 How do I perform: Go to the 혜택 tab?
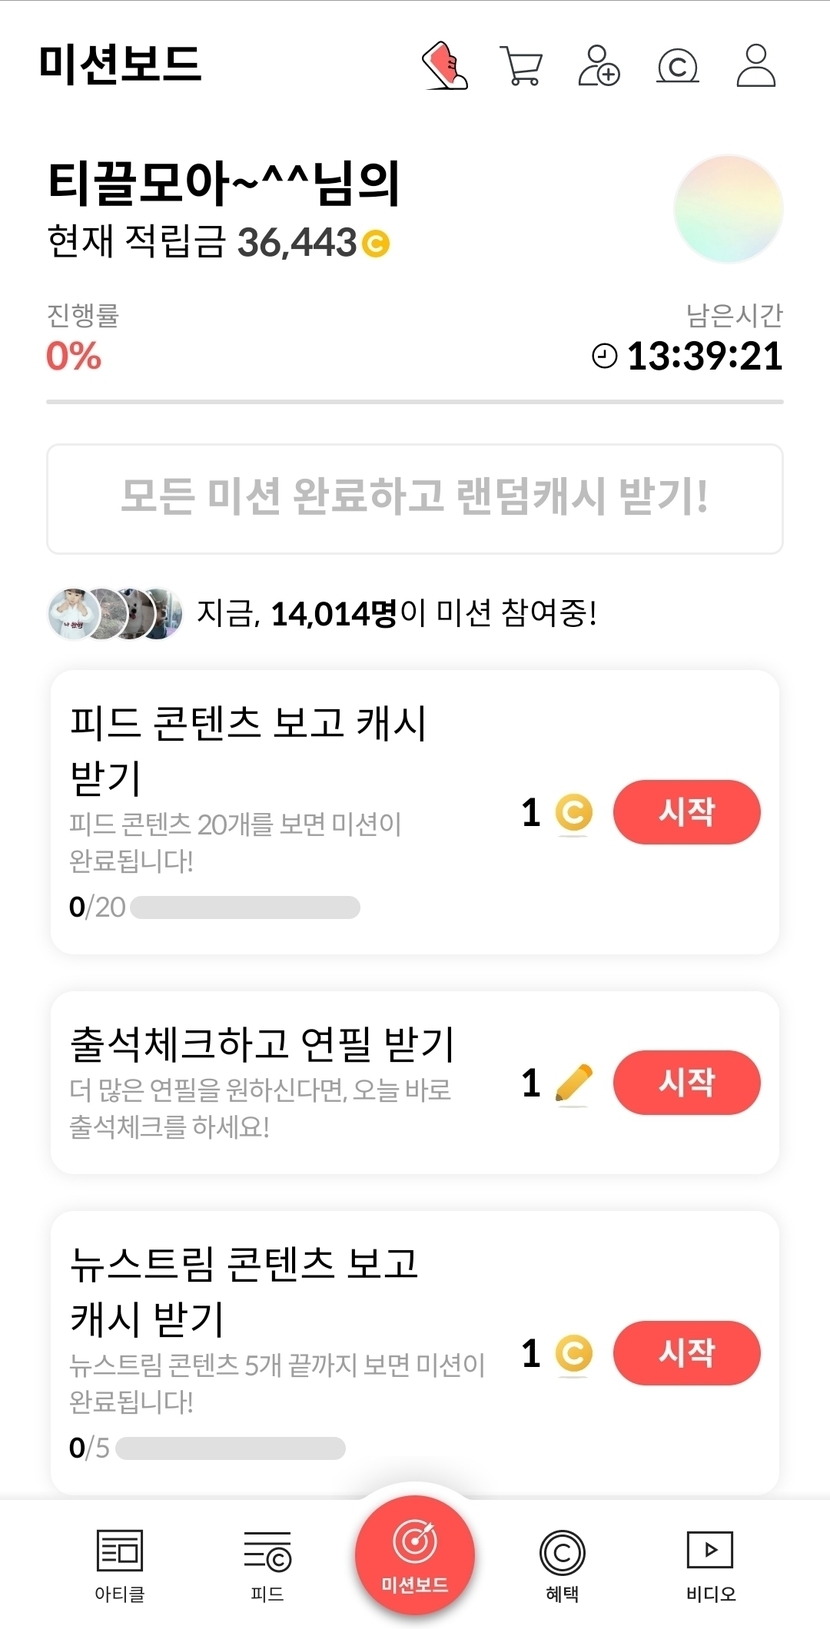562,1564
